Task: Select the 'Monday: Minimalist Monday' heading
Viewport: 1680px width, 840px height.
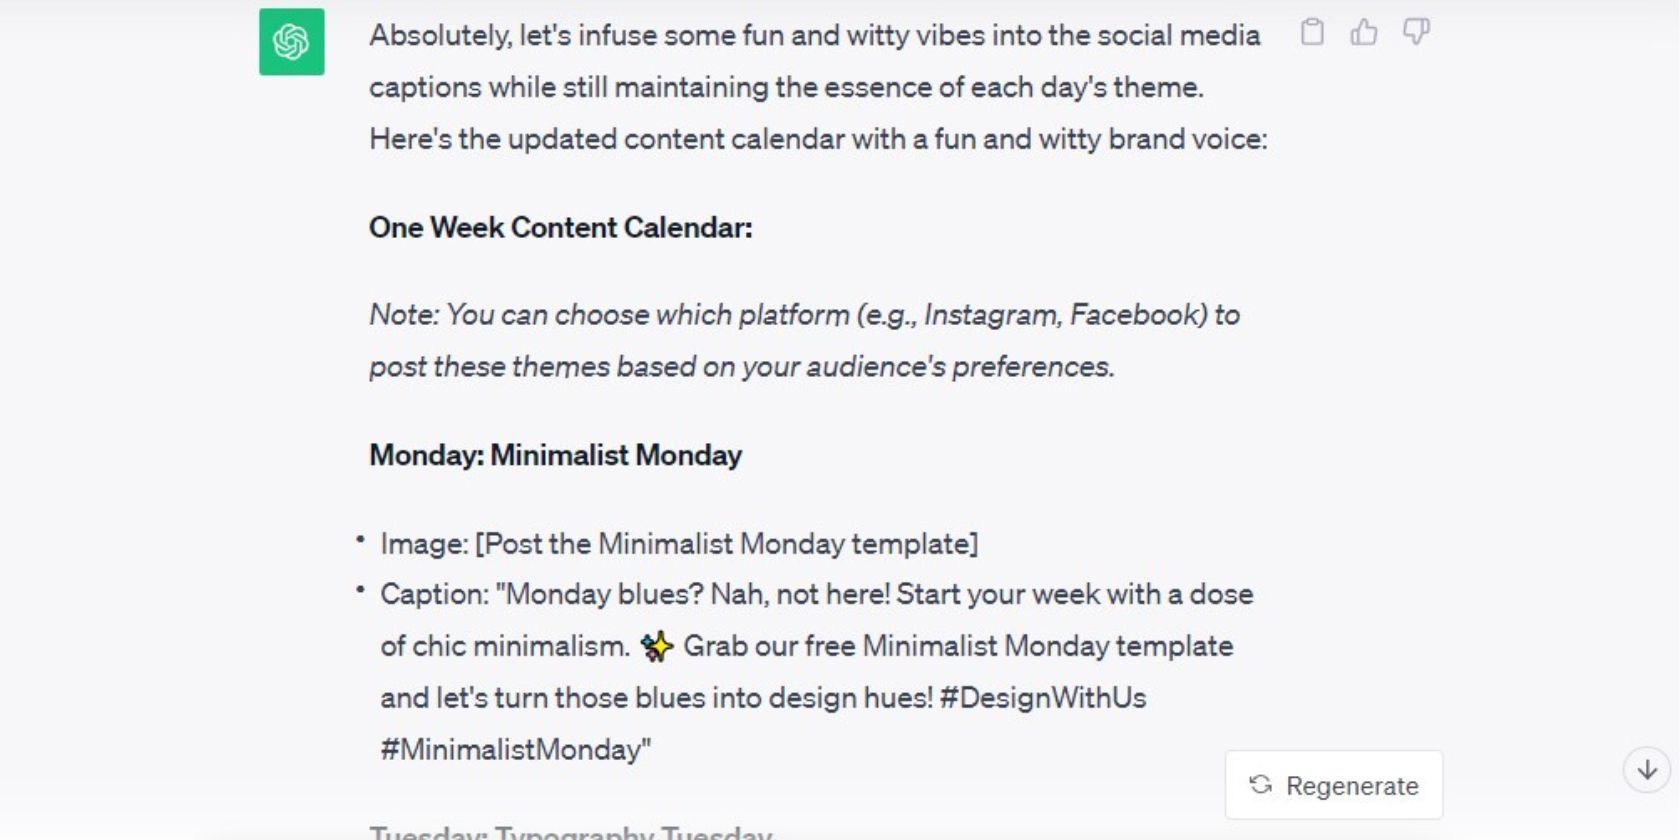Action: point(555,456)
